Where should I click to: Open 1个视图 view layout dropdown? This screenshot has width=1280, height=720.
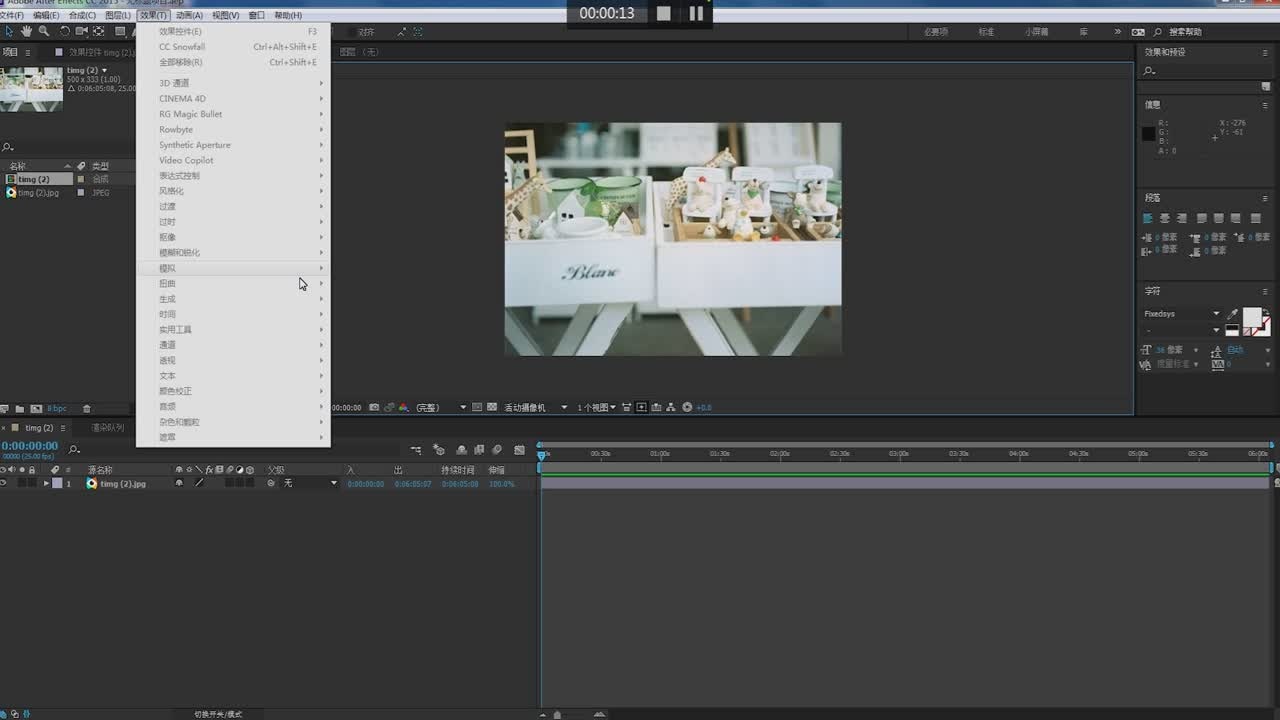596,407
